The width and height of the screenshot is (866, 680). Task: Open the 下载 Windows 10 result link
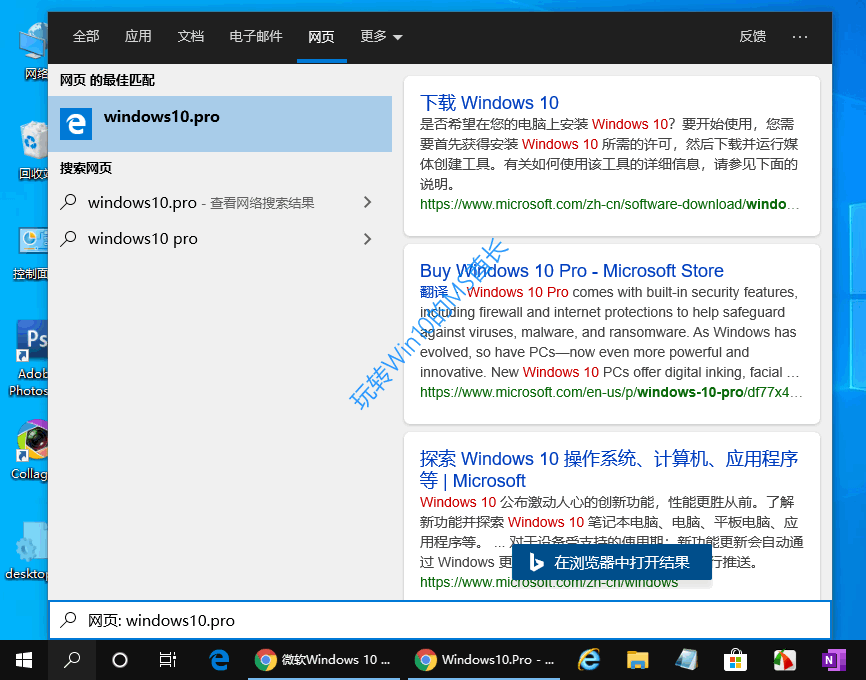pyautogui.click(x=489, y=103)
